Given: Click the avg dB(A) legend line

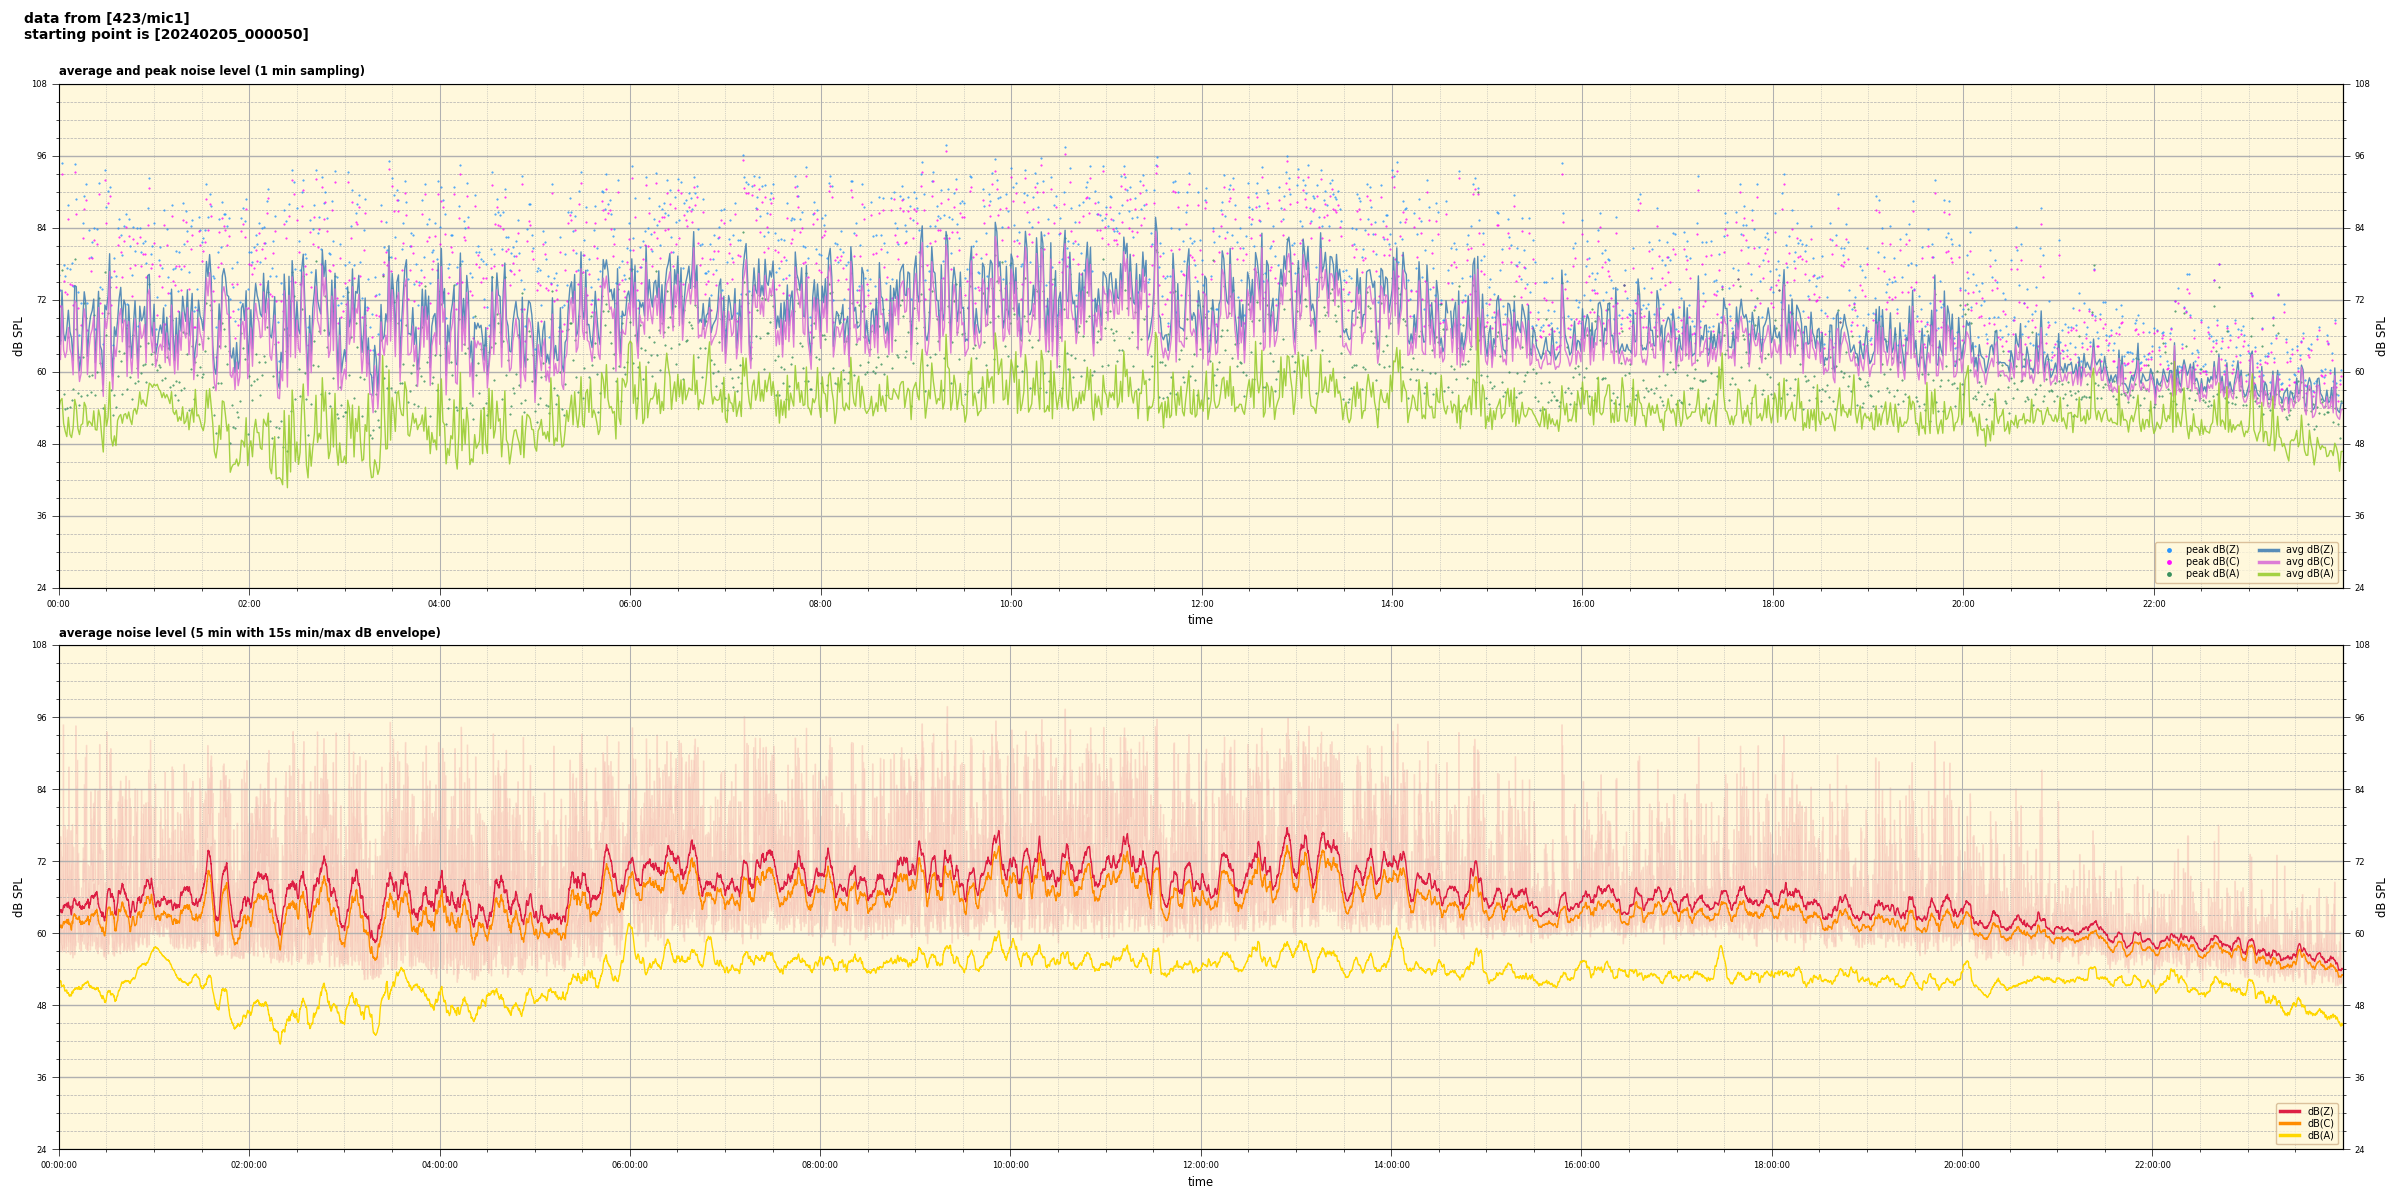Looking at the screenshot, I should click(2269, 574).
